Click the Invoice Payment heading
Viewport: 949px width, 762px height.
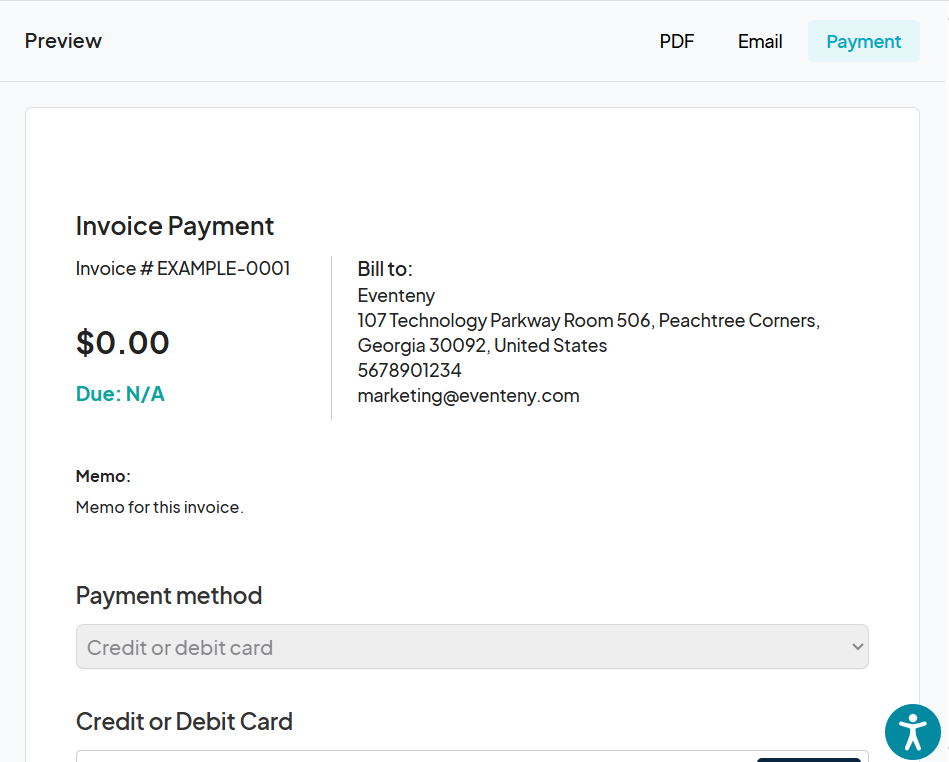[175, 226]
